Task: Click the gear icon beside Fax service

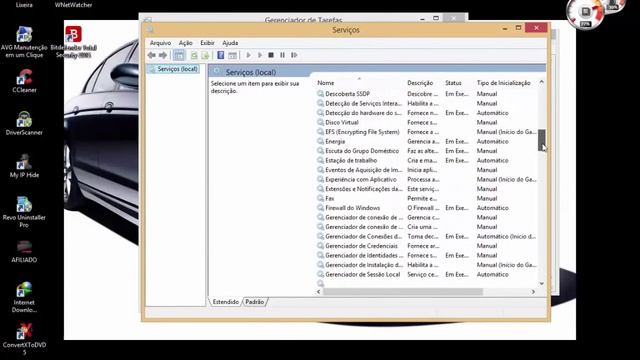Action: pyautogui.click(x=321, y=198)
